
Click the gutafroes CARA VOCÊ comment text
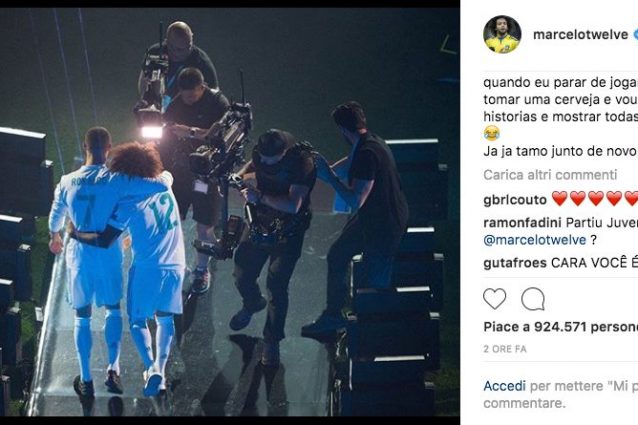point(594,263)
